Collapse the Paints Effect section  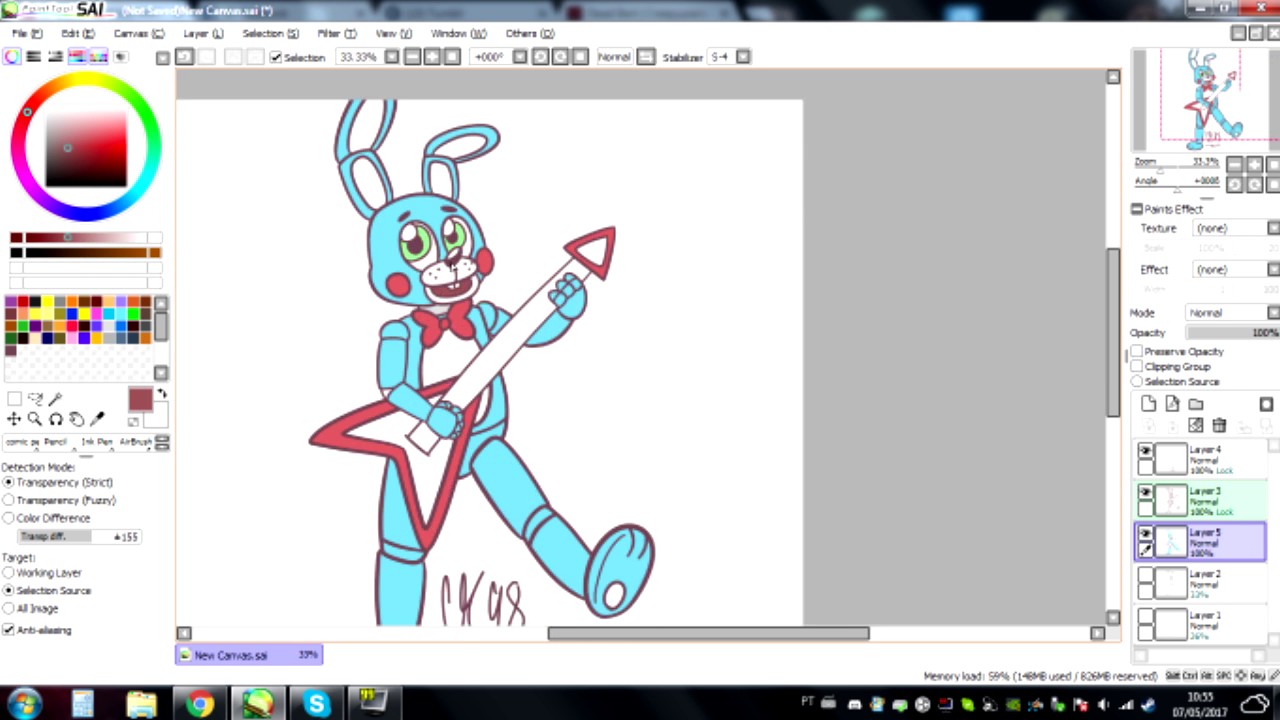(x=1137, y=209)
